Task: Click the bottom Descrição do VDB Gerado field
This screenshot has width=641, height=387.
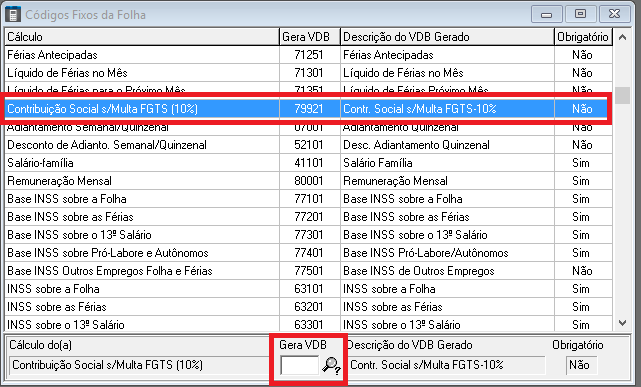Action: click(446, 365)
